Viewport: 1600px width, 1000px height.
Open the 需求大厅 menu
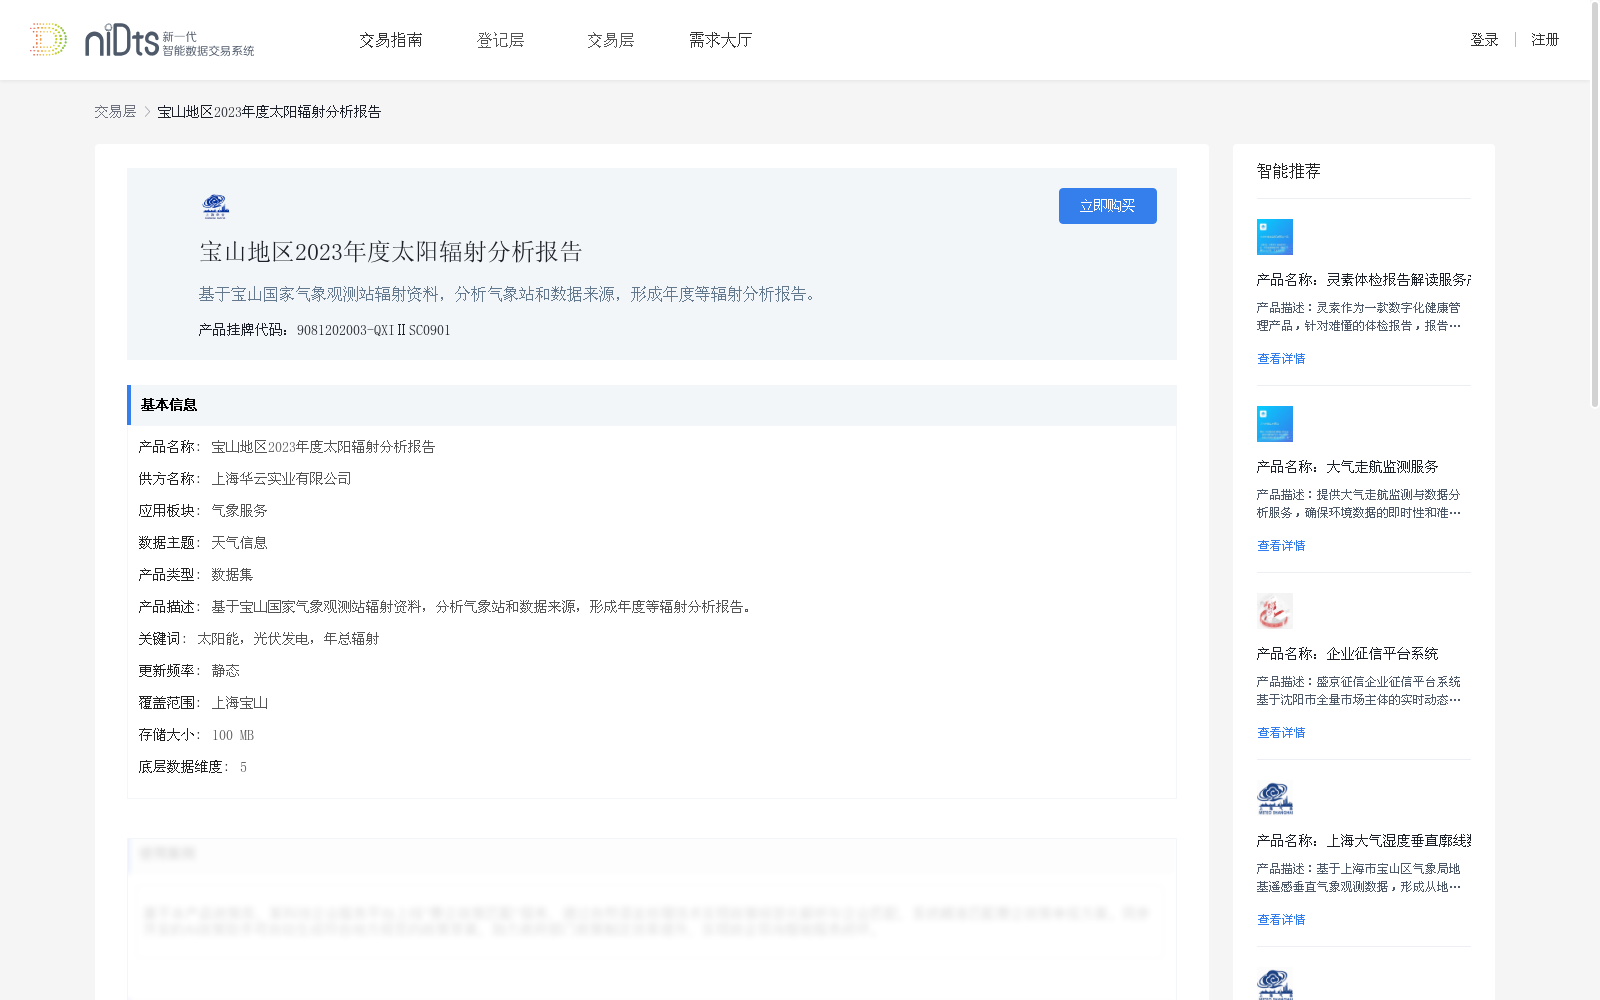click(x=720, y=40)
